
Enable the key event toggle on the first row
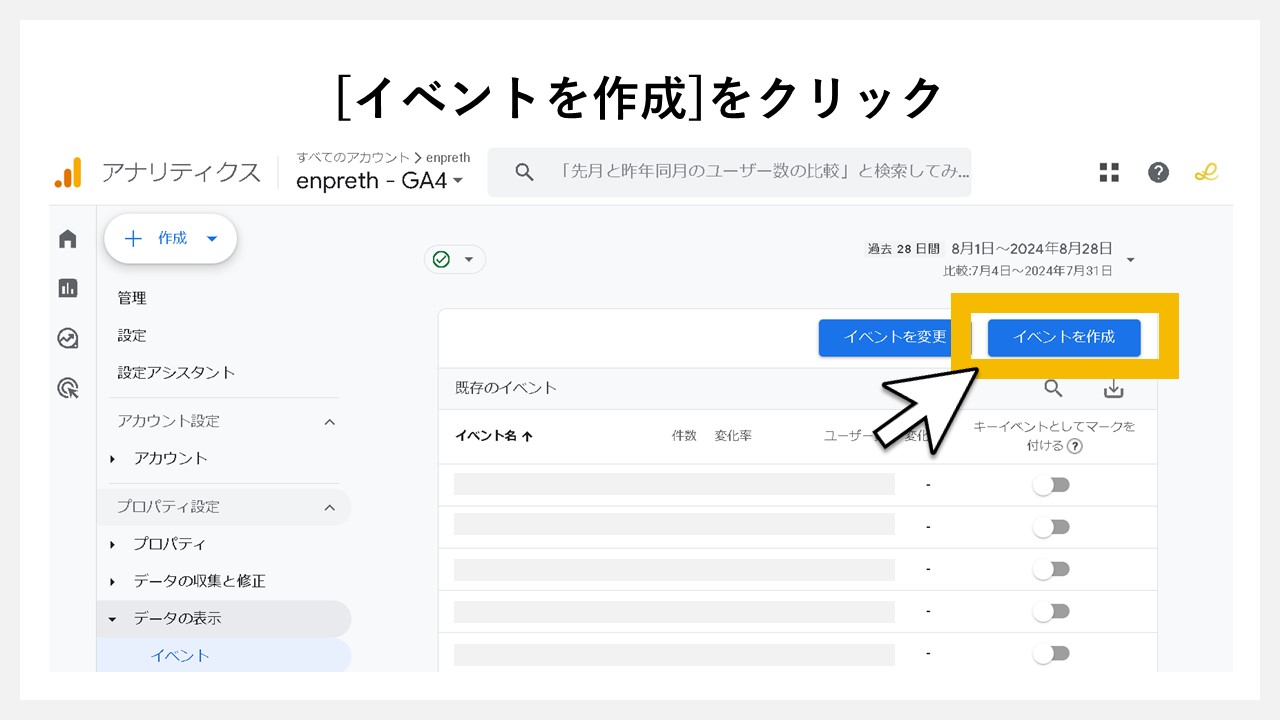[x=1051, y=484]
